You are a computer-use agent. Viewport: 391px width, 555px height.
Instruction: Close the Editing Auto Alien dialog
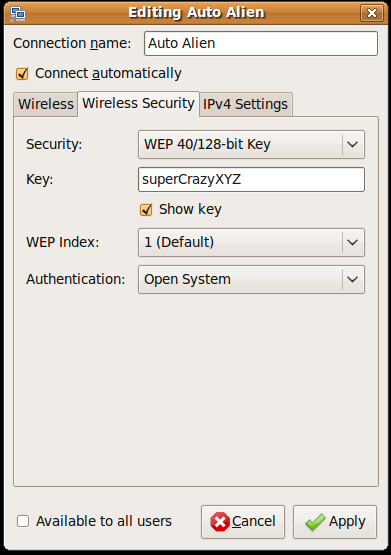point(372,13)
